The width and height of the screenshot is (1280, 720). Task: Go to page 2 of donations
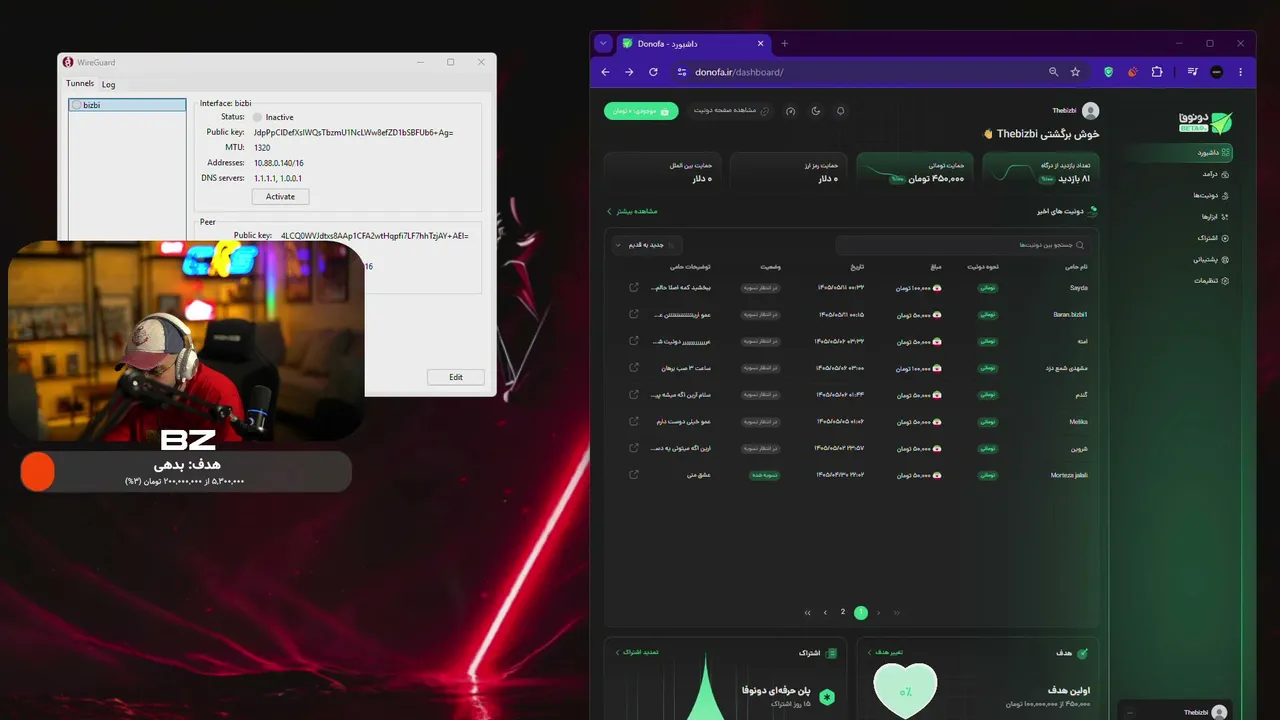click(x=843, y=612)
